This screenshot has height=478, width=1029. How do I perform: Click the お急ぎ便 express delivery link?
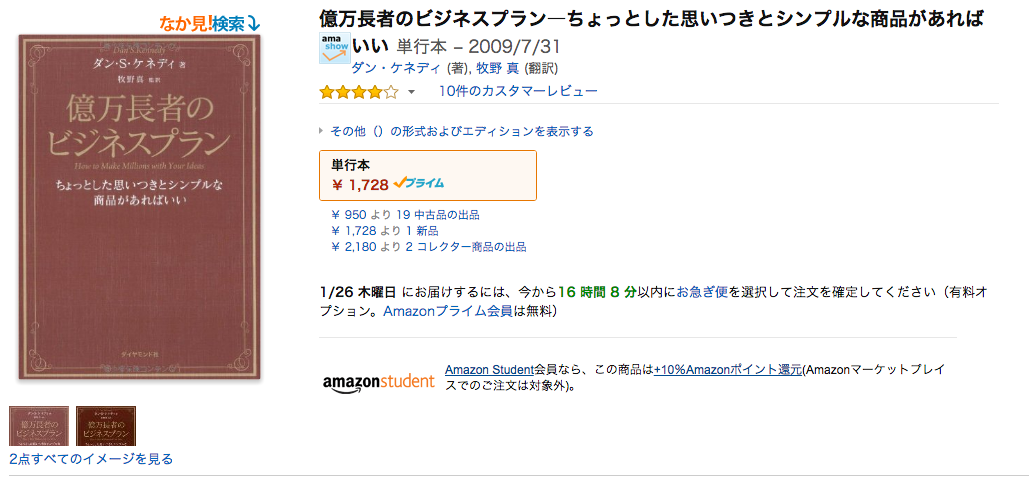pyautogui.click(x=702, y=292)
